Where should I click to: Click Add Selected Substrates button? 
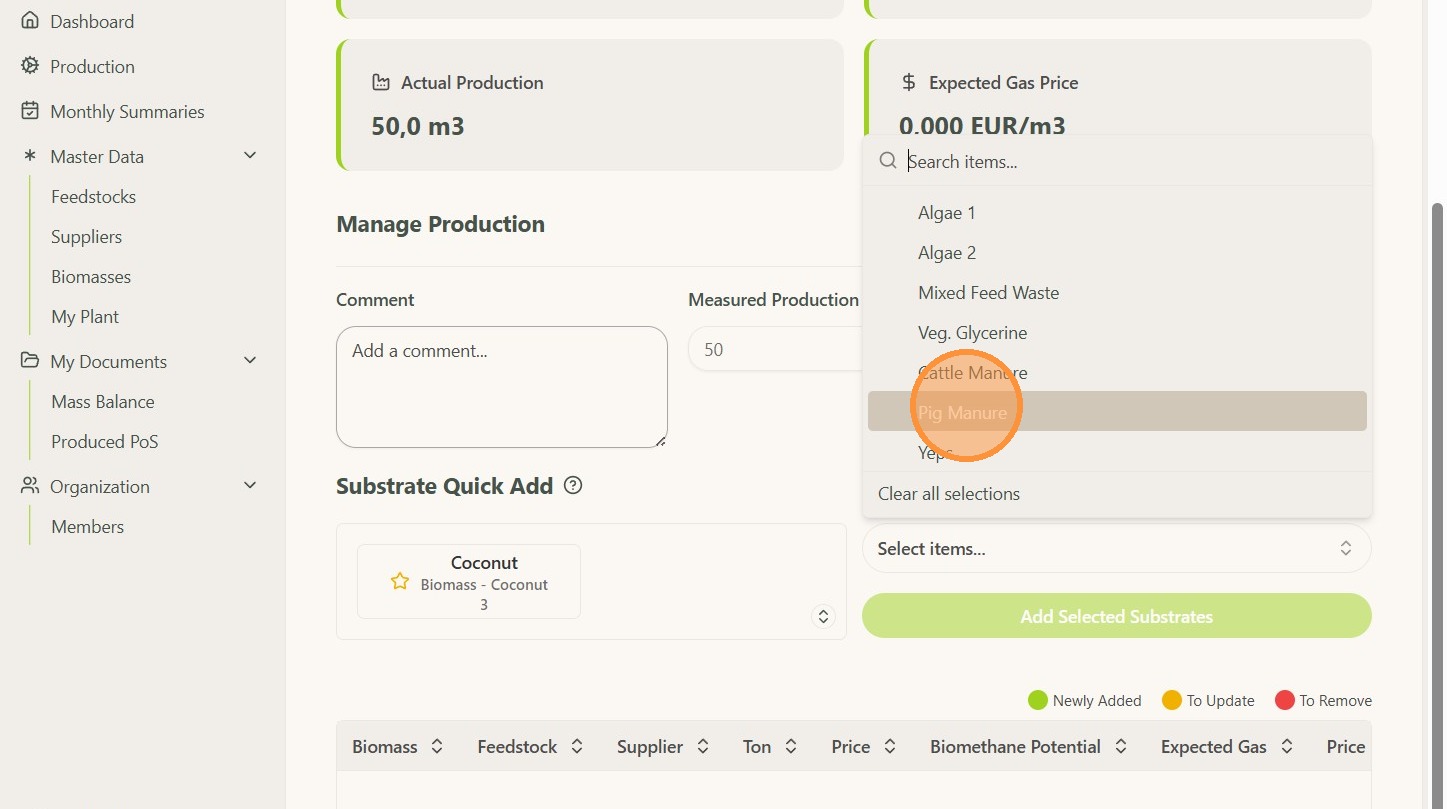tap(1116, 616)
